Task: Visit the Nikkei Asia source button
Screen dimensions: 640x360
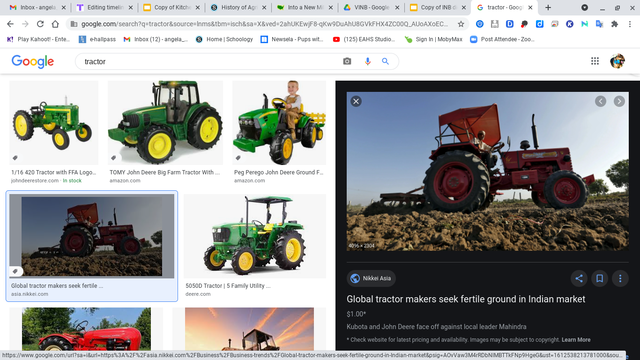Action: pos(371,278)
